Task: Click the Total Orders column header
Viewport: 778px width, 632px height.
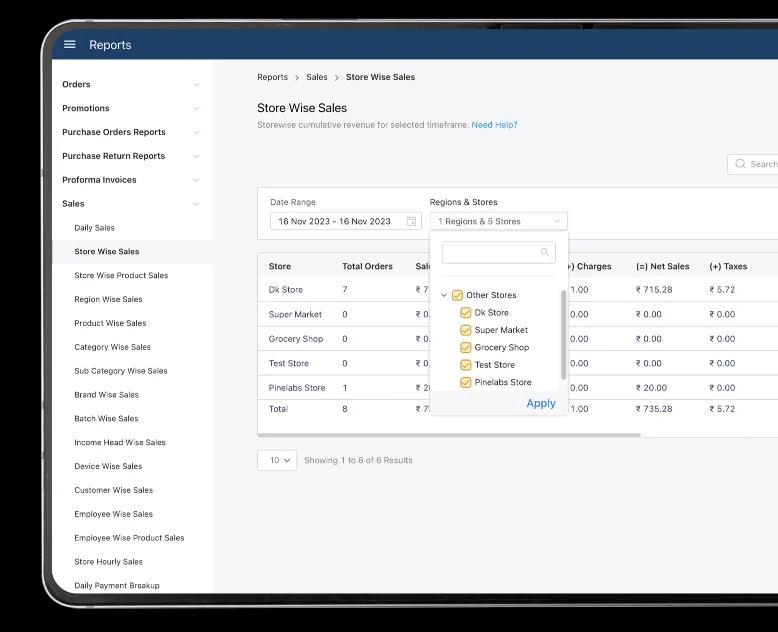Action: pyautogui.click(x=367, y=266)
